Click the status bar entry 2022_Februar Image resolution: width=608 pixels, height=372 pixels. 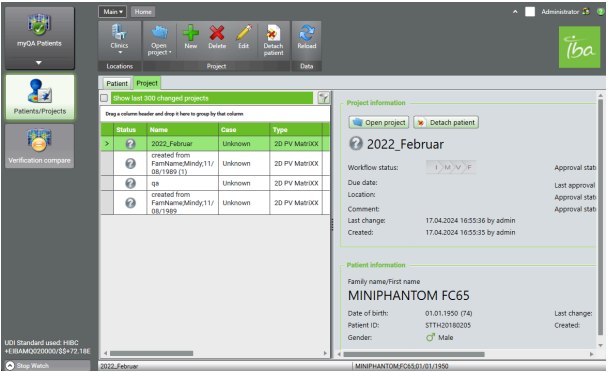pyautogui.click(x=119, y=366)
